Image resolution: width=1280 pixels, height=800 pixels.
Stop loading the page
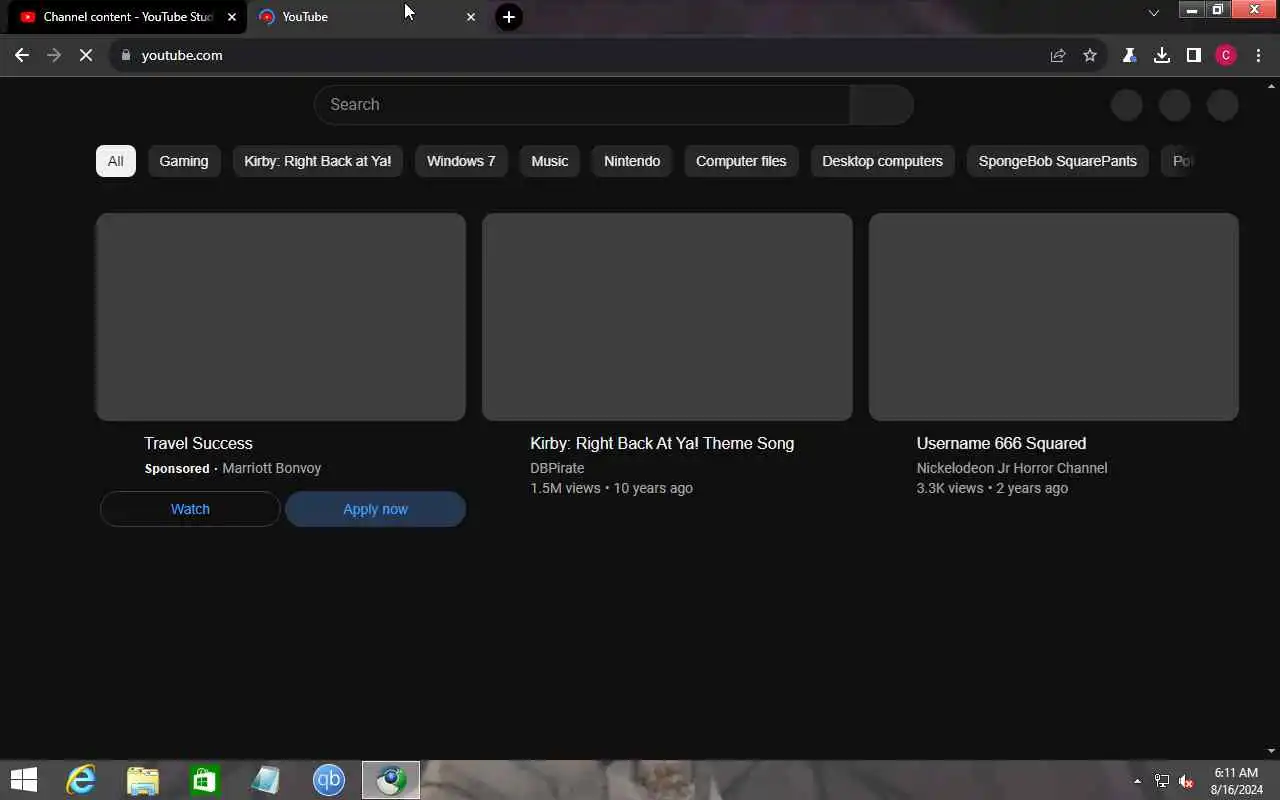click(86, 55)
